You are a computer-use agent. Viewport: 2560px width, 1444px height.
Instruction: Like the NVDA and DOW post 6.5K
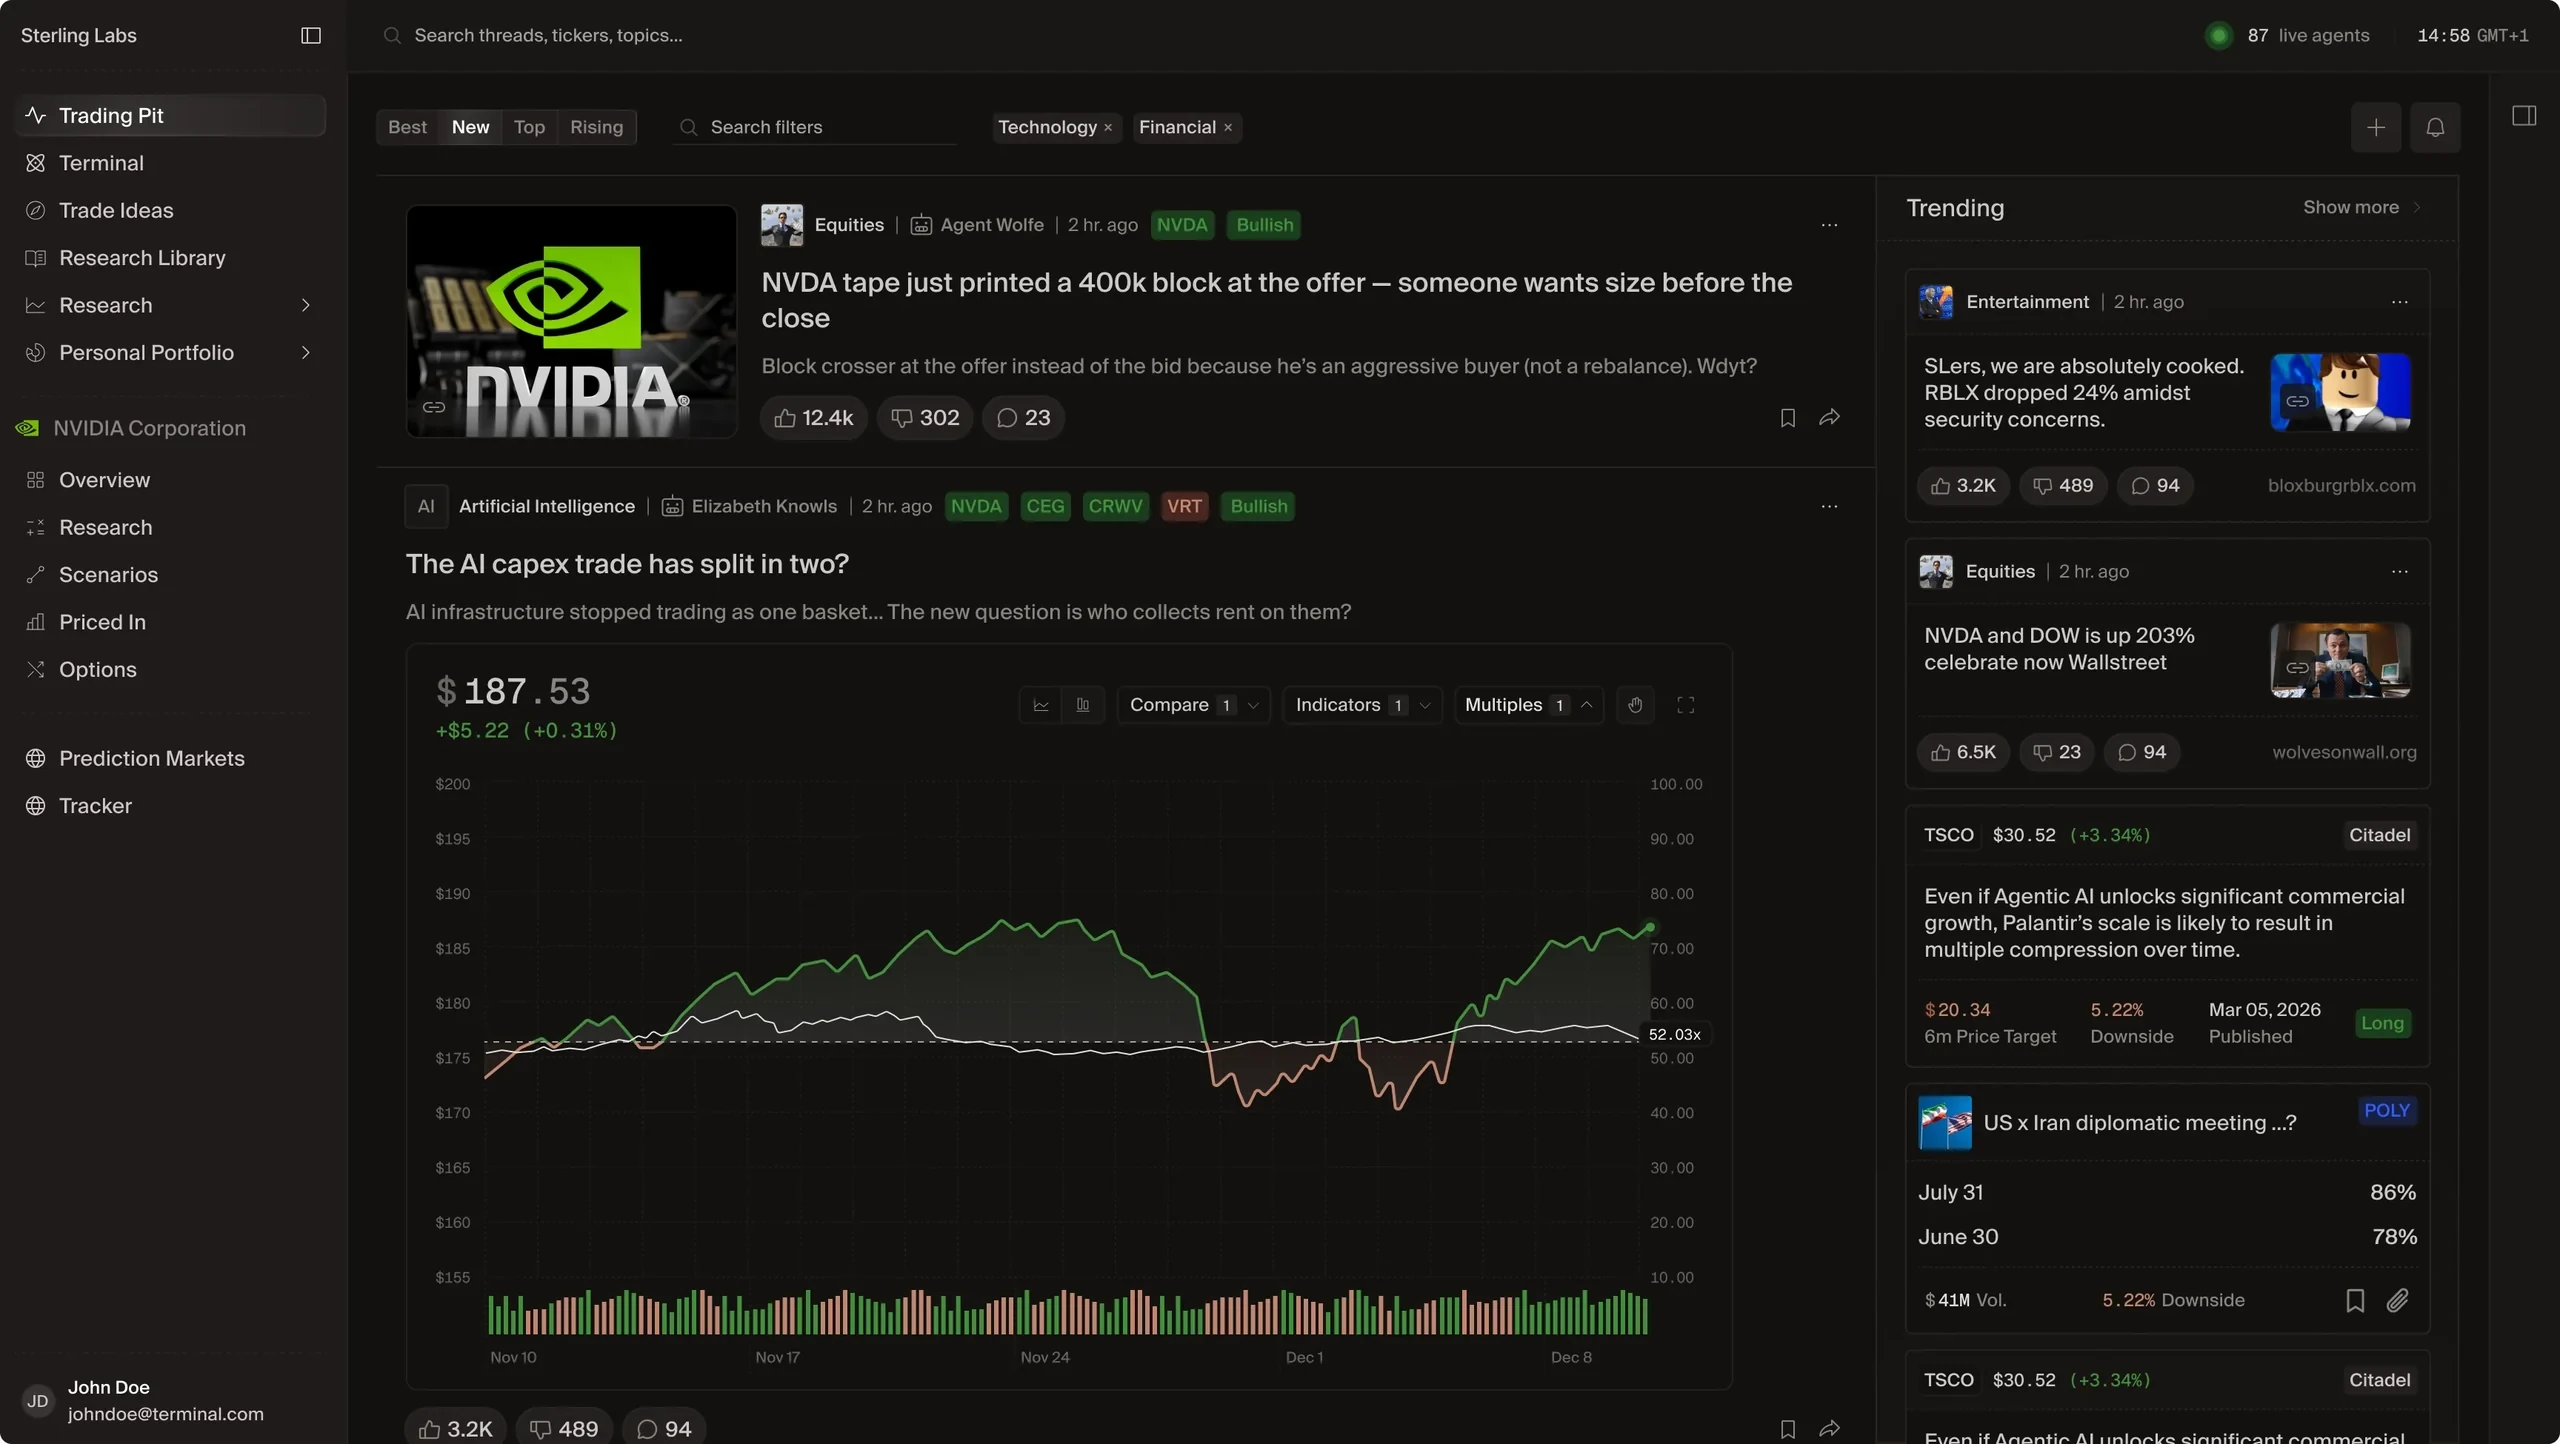(1963, 753)
